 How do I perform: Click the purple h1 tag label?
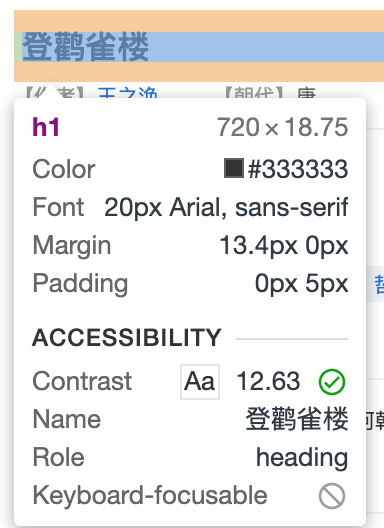pyautogui.click(x=46, y=127)
